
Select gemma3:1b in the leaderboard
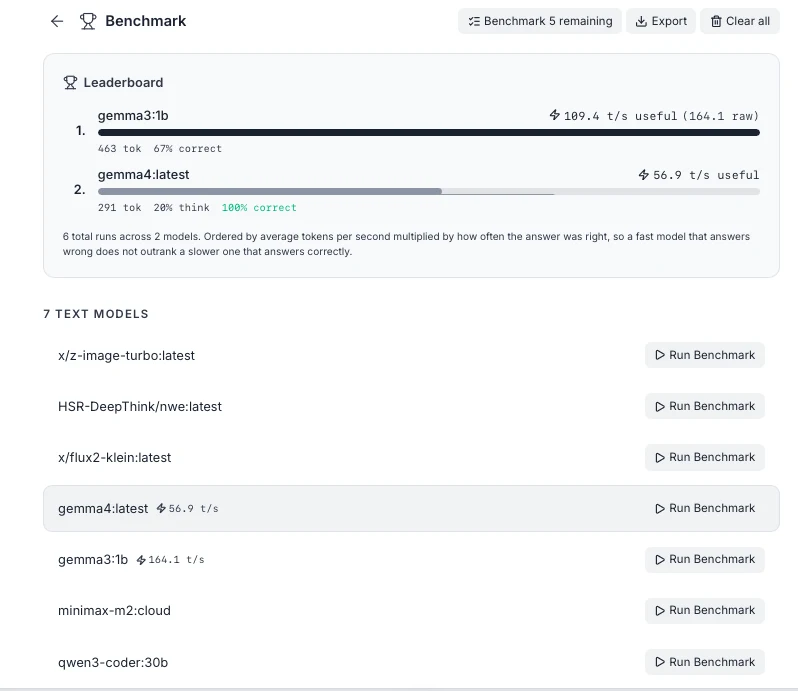[x=133, y=116]
